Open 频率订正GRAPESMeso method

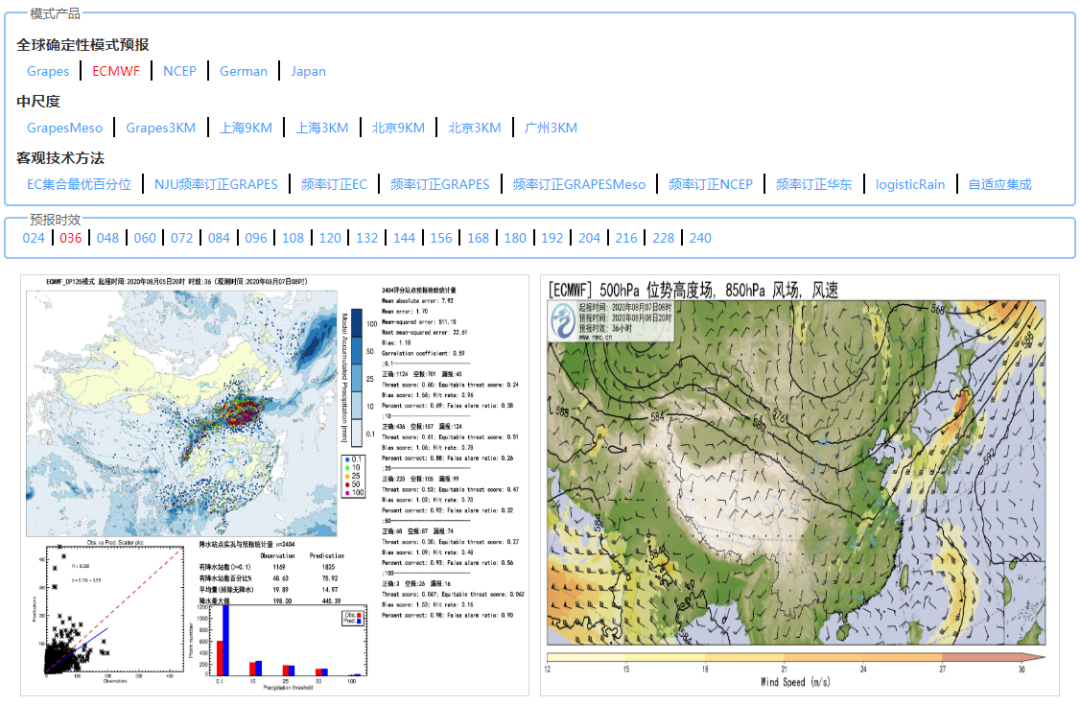point(579,184)
